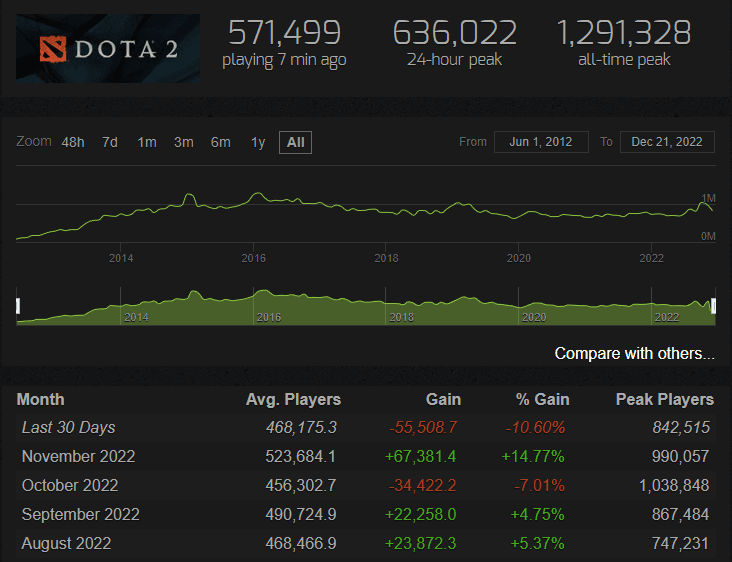Grab the right navigator range handle
The width and height of the screenshot is (732, 562).
point(713,306)
